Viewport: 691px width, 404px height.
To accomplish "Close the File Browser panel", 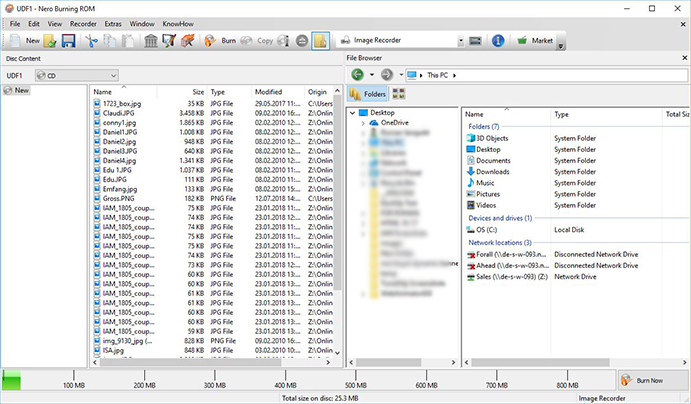I will (x=684, y=58).
